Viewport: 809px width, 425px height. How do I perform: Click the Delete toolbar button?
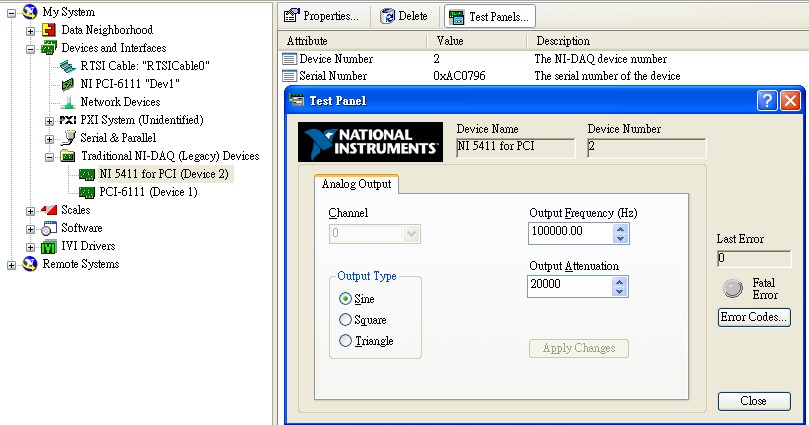pos(403,16)
